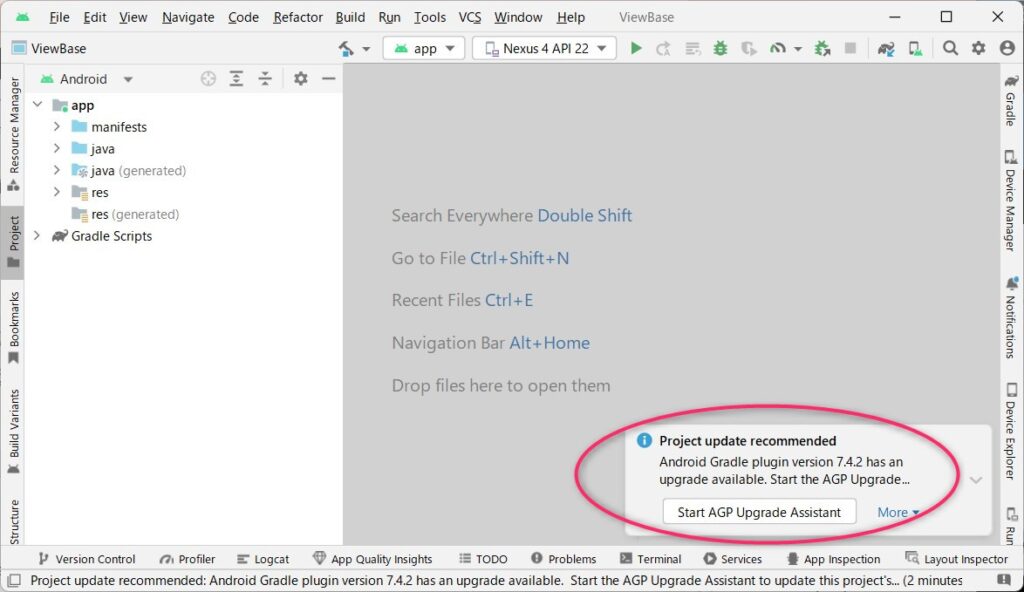Open the Problems tool window
The width and height of the screenshot is (1024, 592).
click(564, 559)
